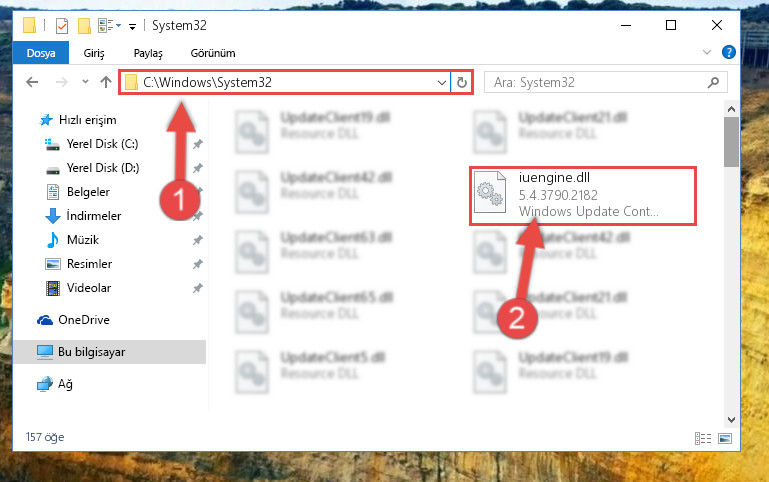
Task: Toggle the pin beside Müzik
Action: pos(198,240)
